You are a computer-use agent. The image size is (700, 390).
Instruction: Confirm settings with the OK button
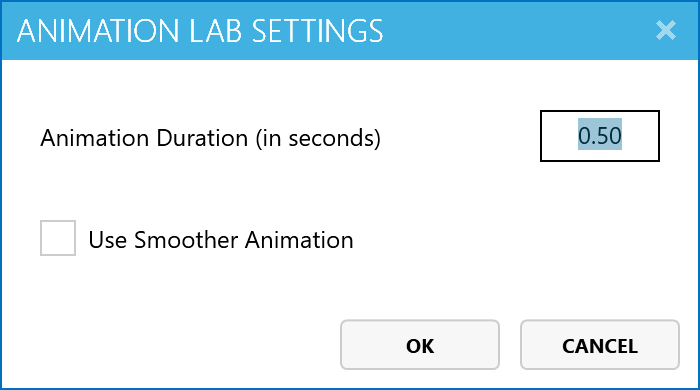[420, 344]
